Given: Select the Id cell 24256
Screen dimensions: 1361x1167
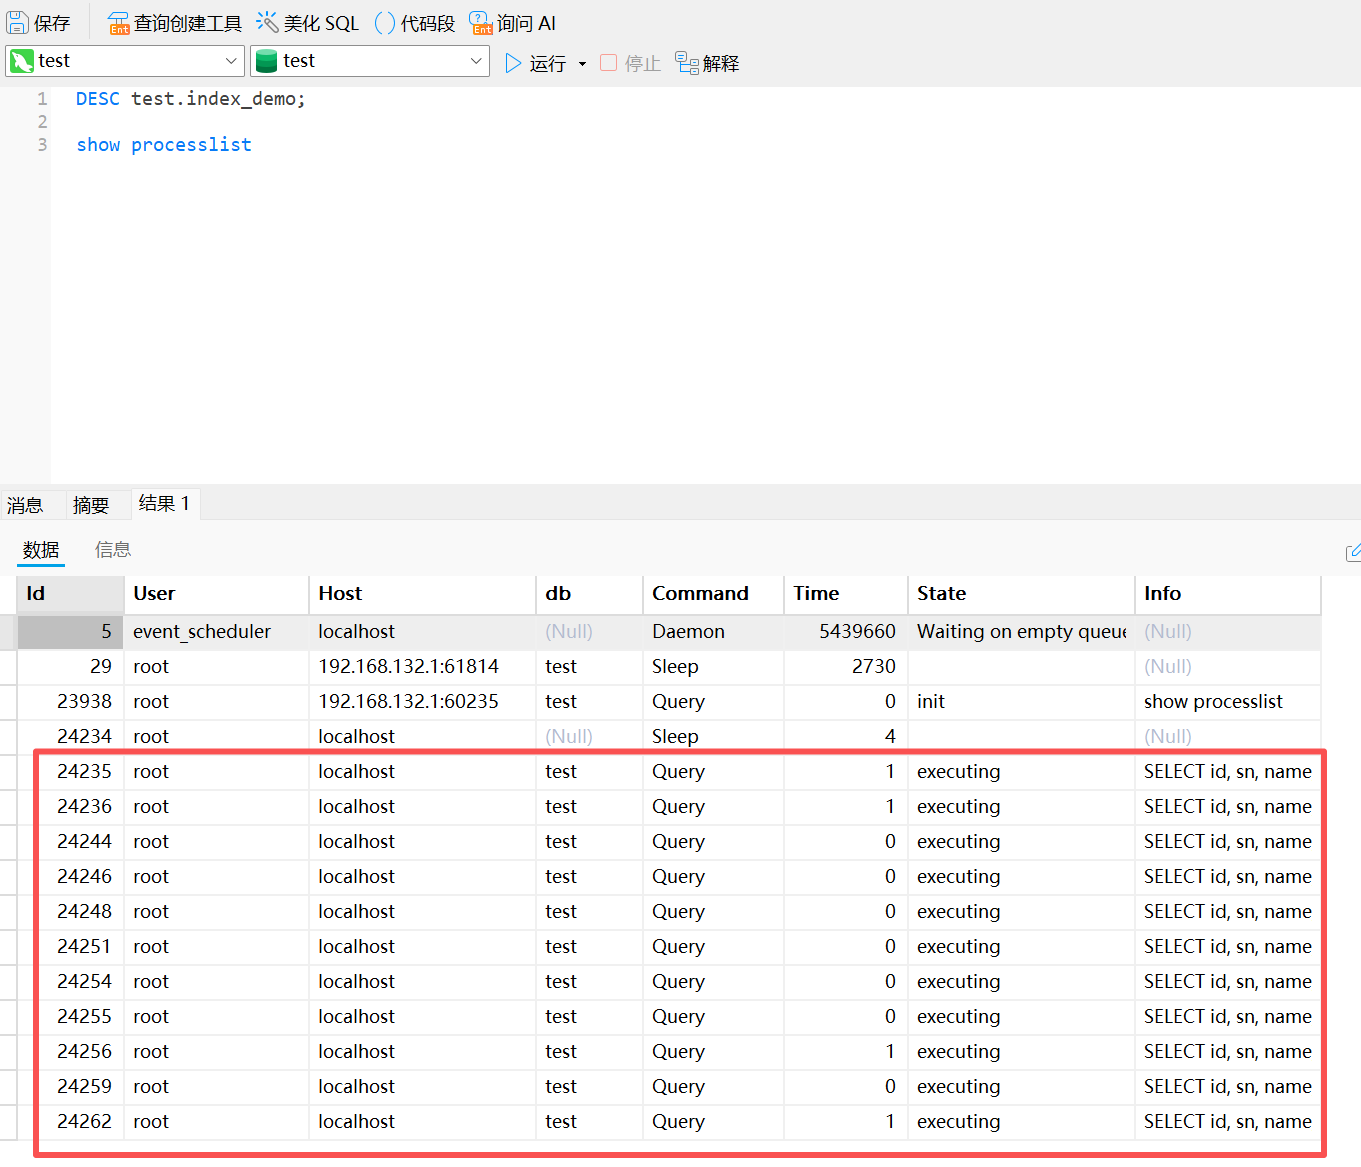Looking at the screenshot, I should pyautogui.click(x=70, y=1052).
